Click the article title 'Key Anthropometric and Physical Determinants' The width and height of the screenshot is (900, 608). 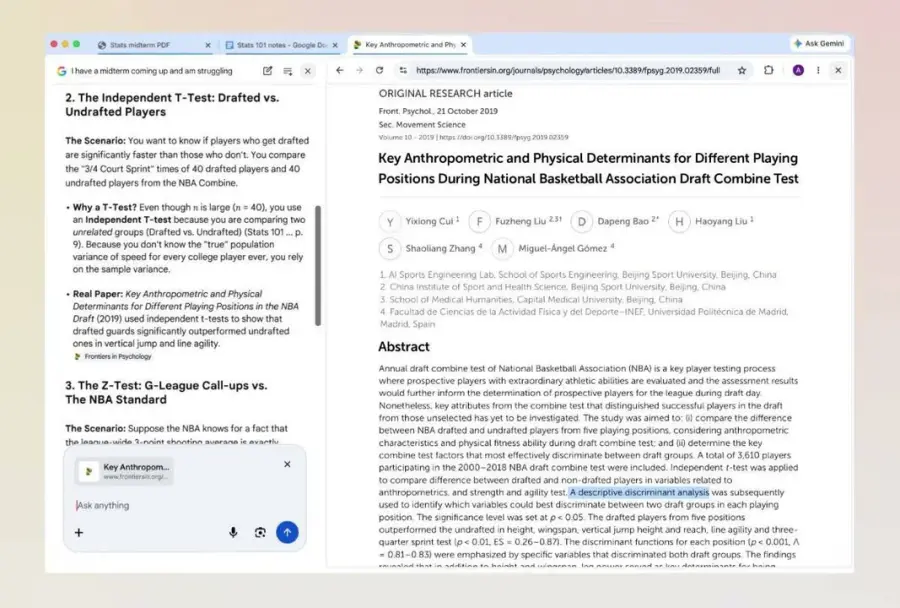click(x=588, y=168)
